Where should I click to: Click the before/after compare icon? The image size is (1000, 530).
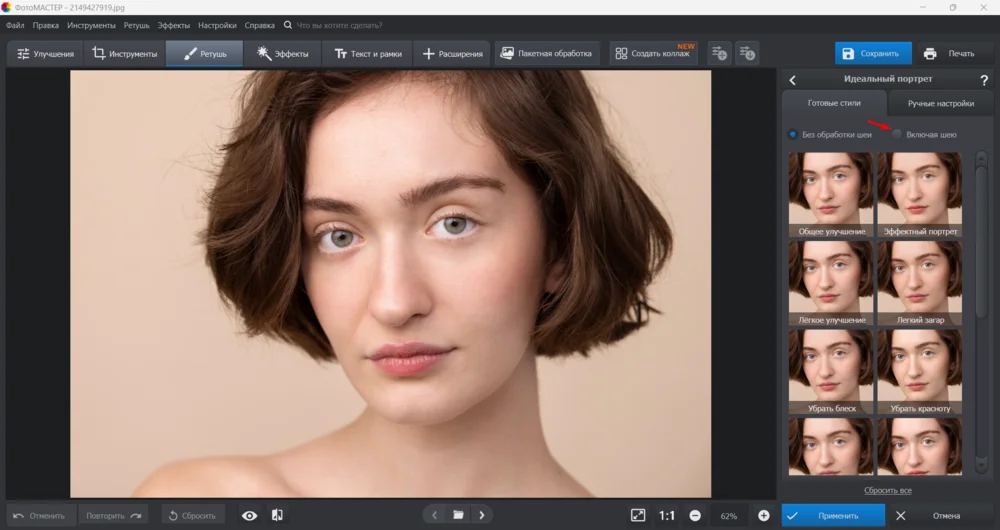(x=277, y=515)
